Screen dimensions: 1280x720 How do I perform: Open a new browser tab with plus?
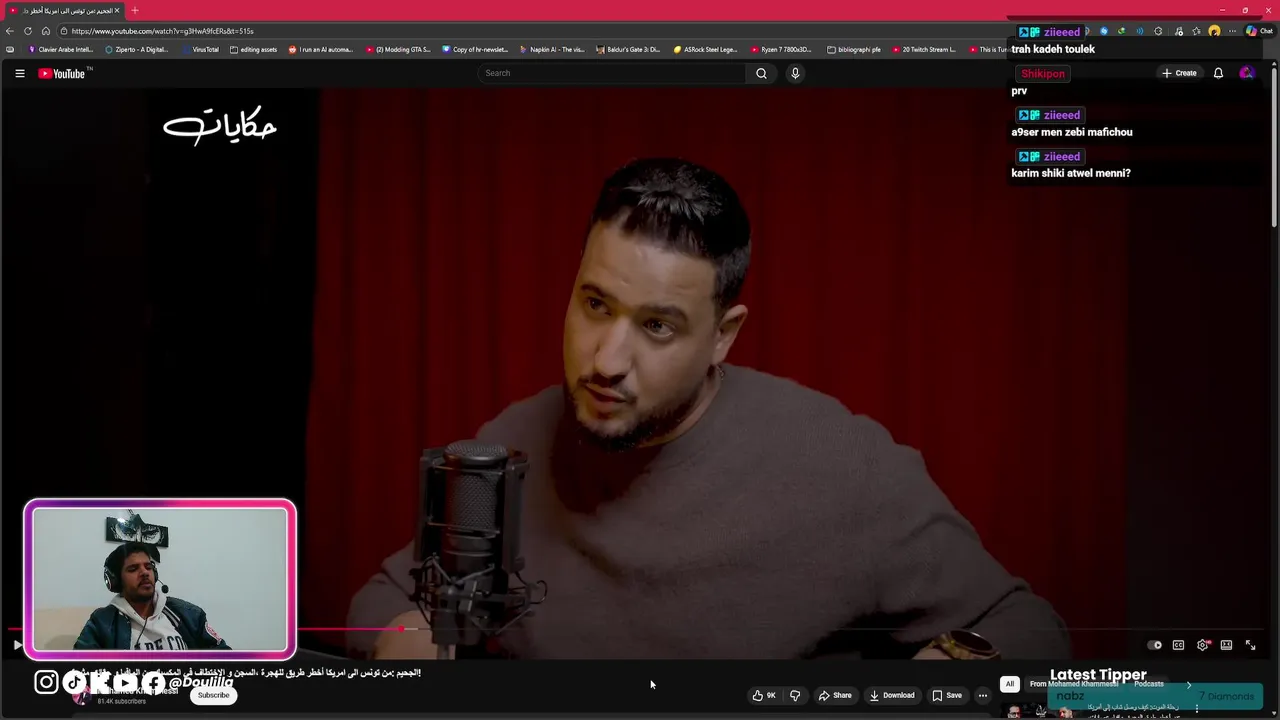tap(135, 10)
